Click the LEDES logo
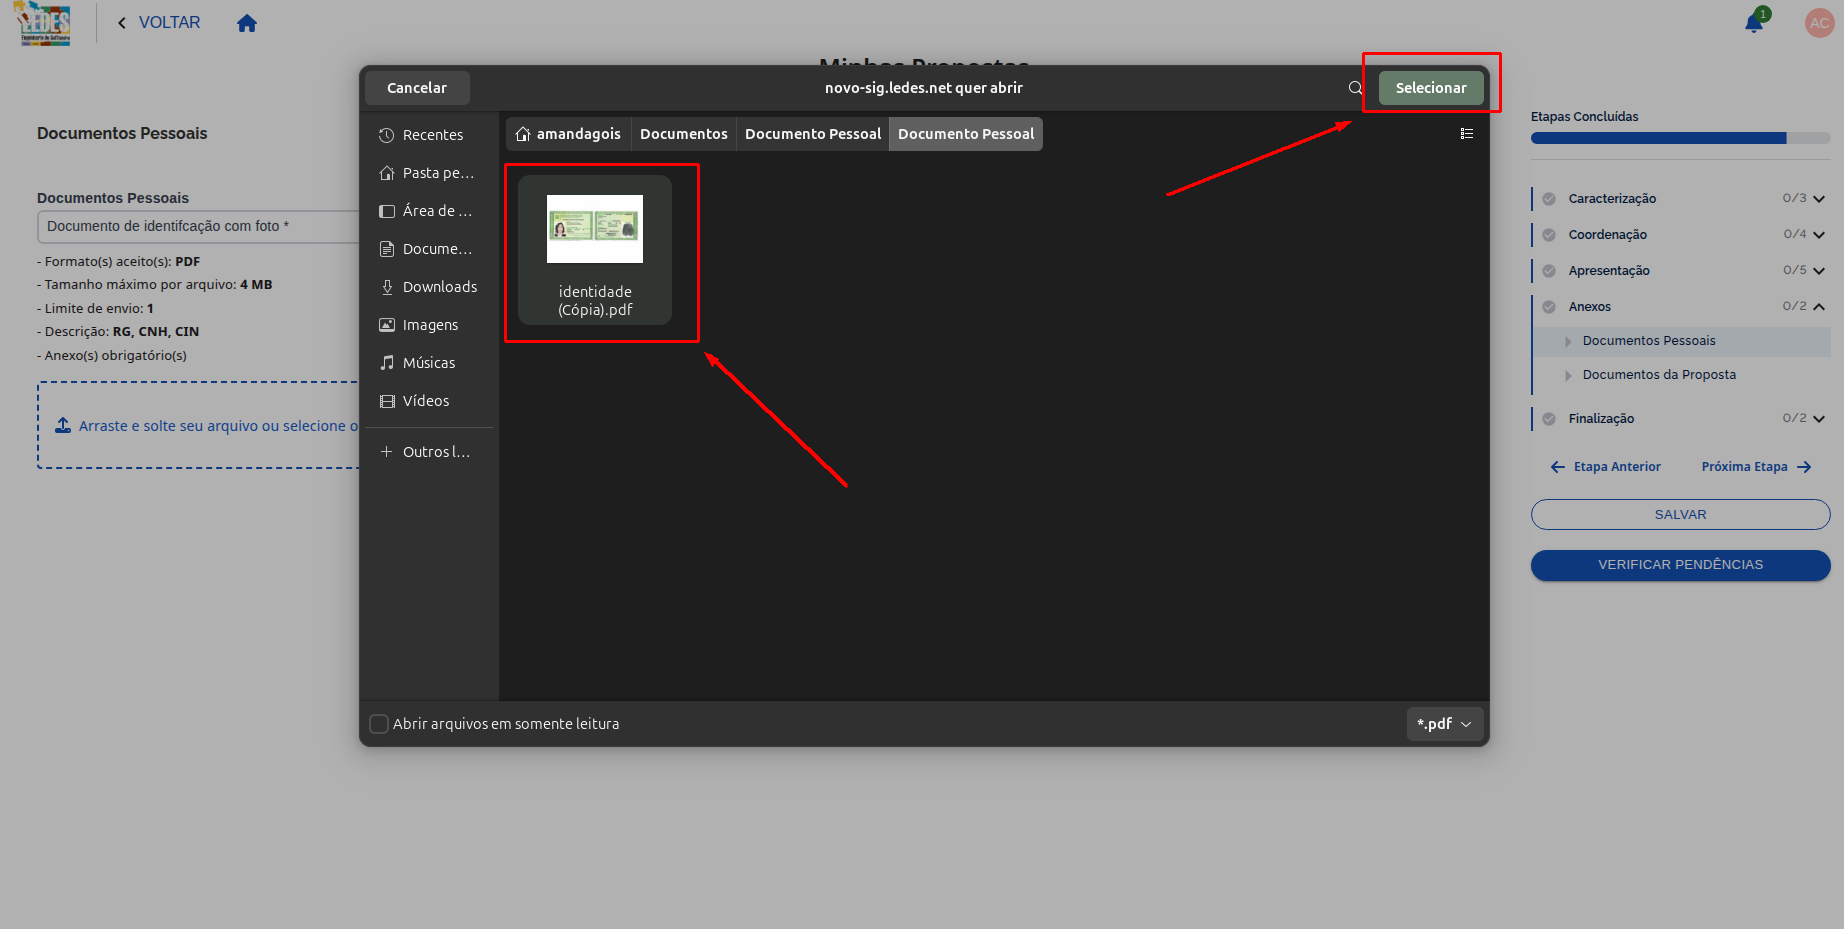The height and width of the screenshot is (929, 1844). tap(43, 23)
